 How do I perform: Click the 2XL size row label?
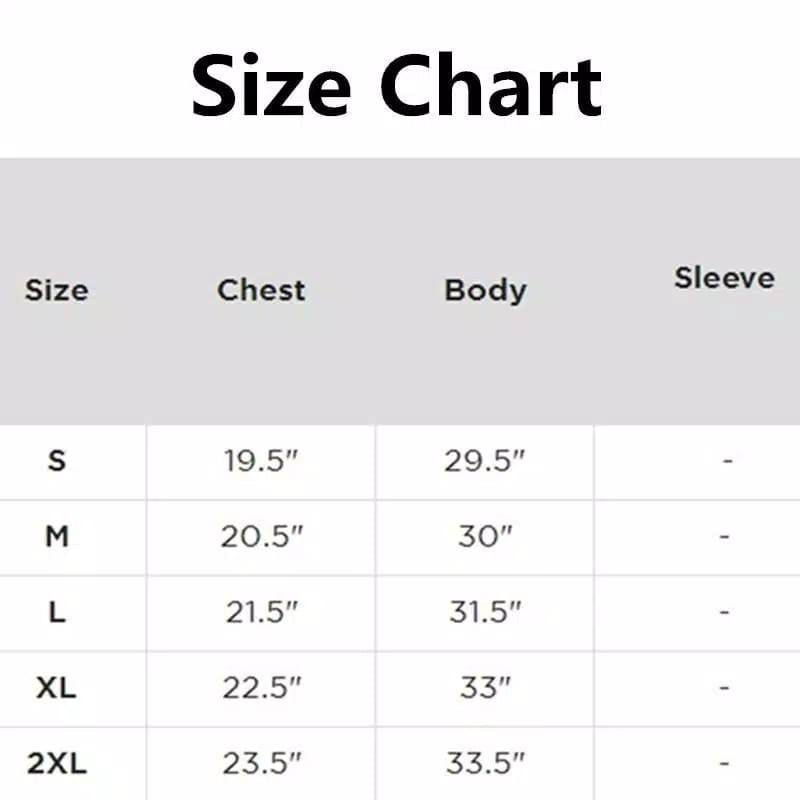[x=57, y=764]
